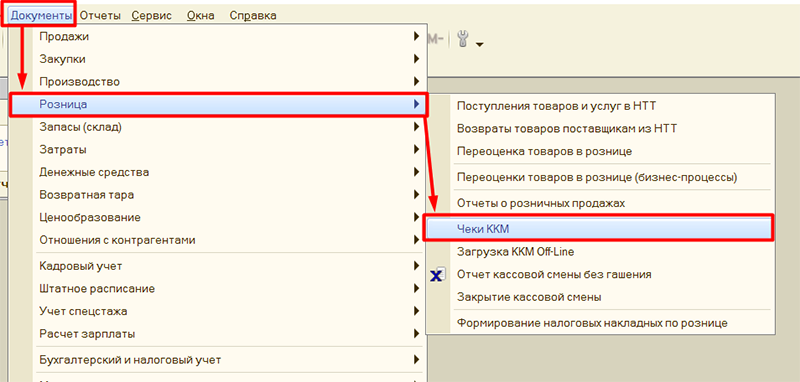
Task: Expand arrow on Бухгалтерский и налоговый учет row
Action: [417, 360]
